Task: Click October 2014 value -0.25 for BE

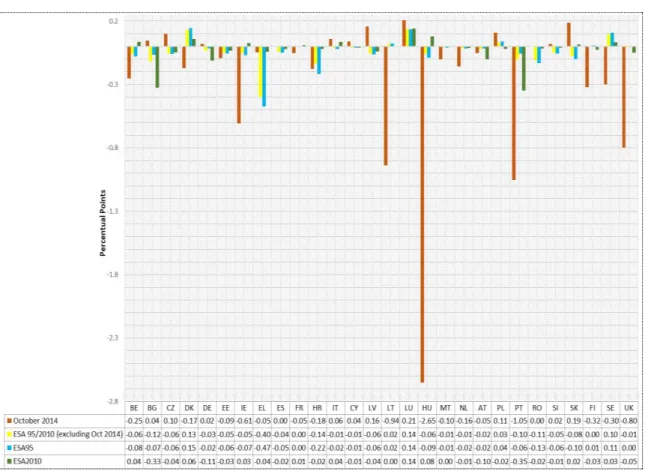Action: pos(134,421)
